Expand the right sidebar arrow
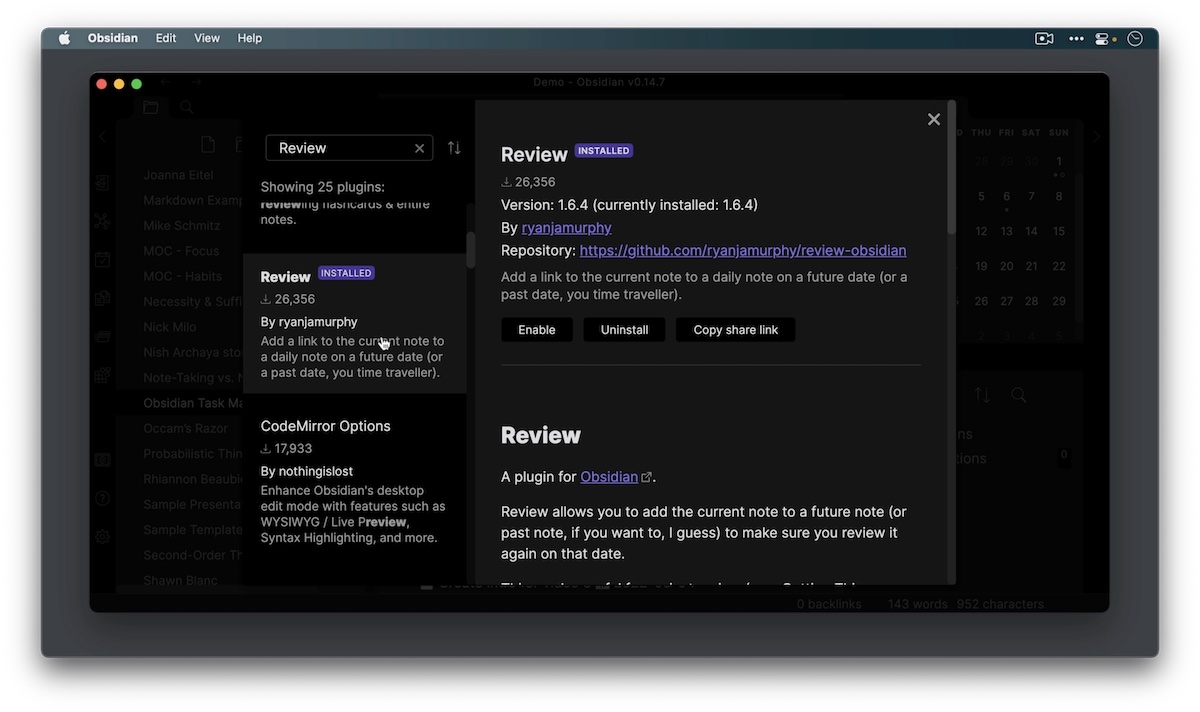Screen dimensions: 1200x712 (x=1096, y=137)
